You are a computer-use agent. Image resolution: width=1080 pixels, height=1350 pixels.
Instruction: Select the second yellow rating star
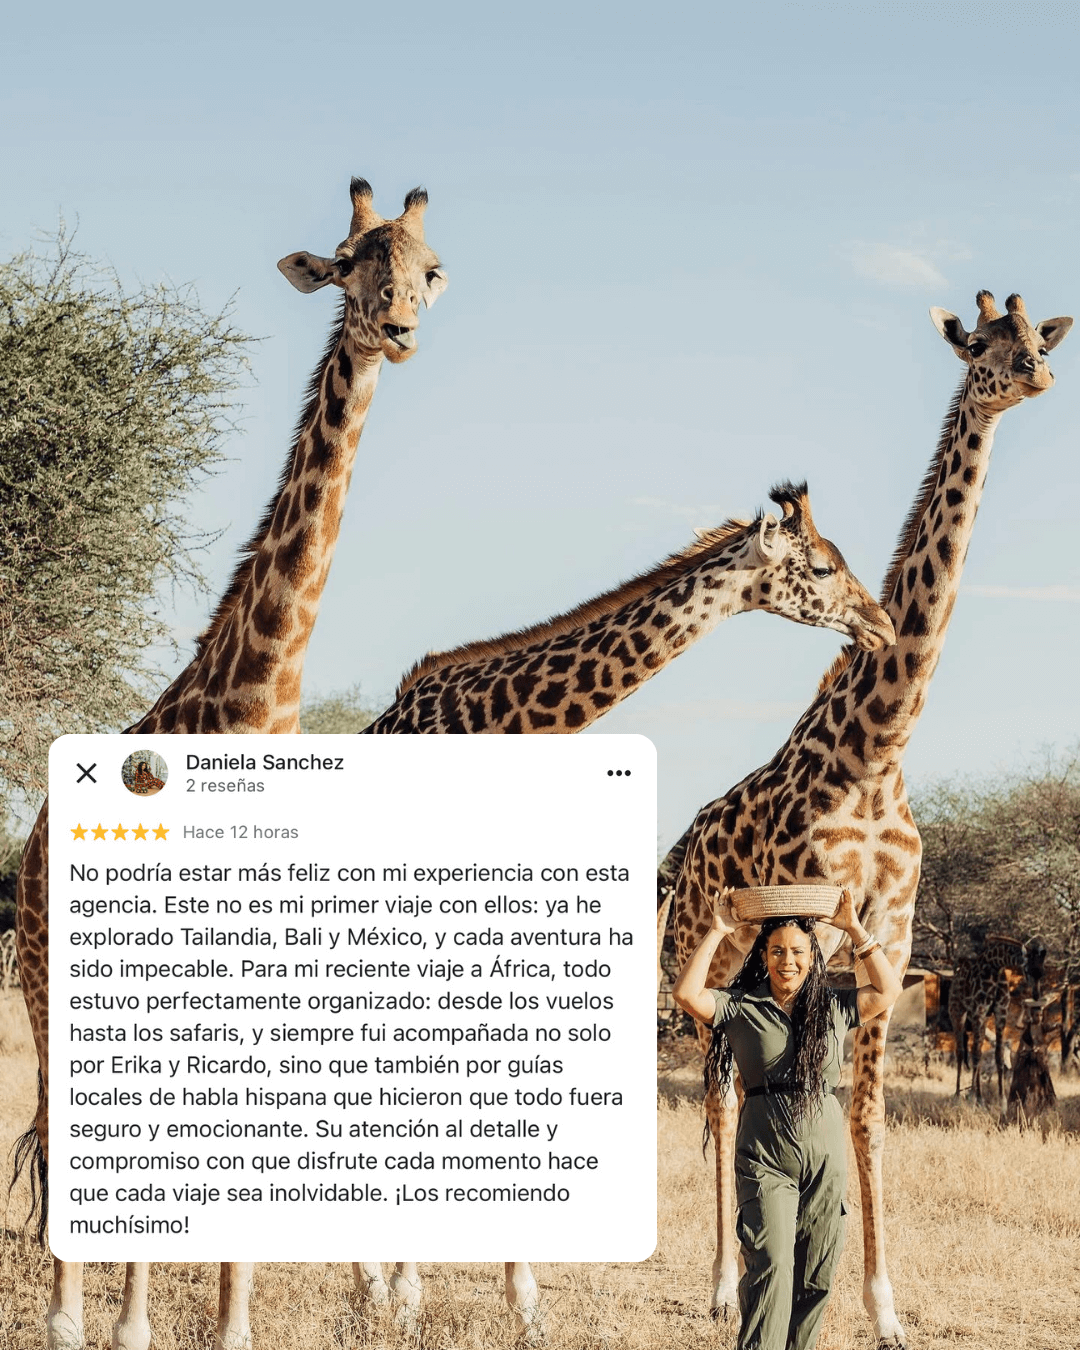click(100, 832)
